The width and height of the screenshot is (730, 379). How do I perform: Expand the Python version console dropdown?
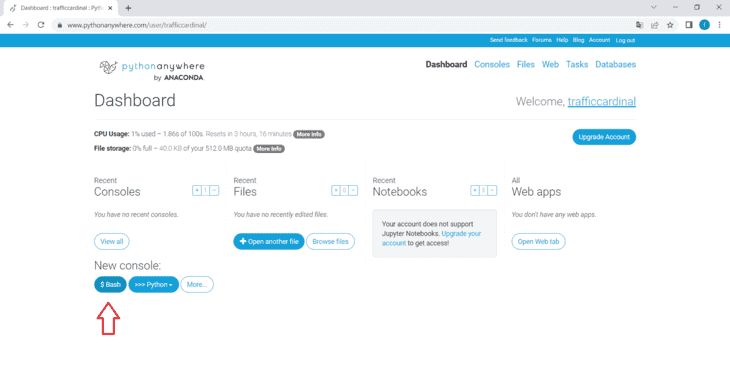154,284
